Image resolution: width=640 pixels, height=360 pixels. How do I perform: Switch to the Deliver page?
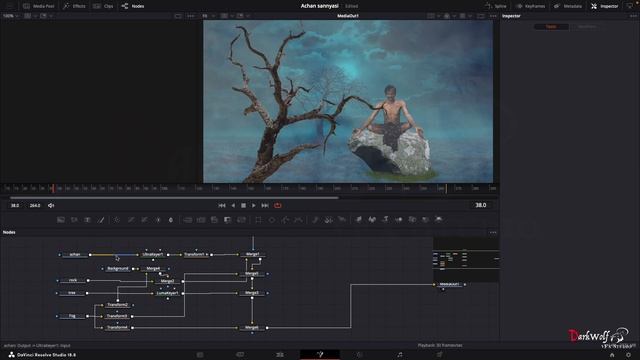tap(440, 355)
